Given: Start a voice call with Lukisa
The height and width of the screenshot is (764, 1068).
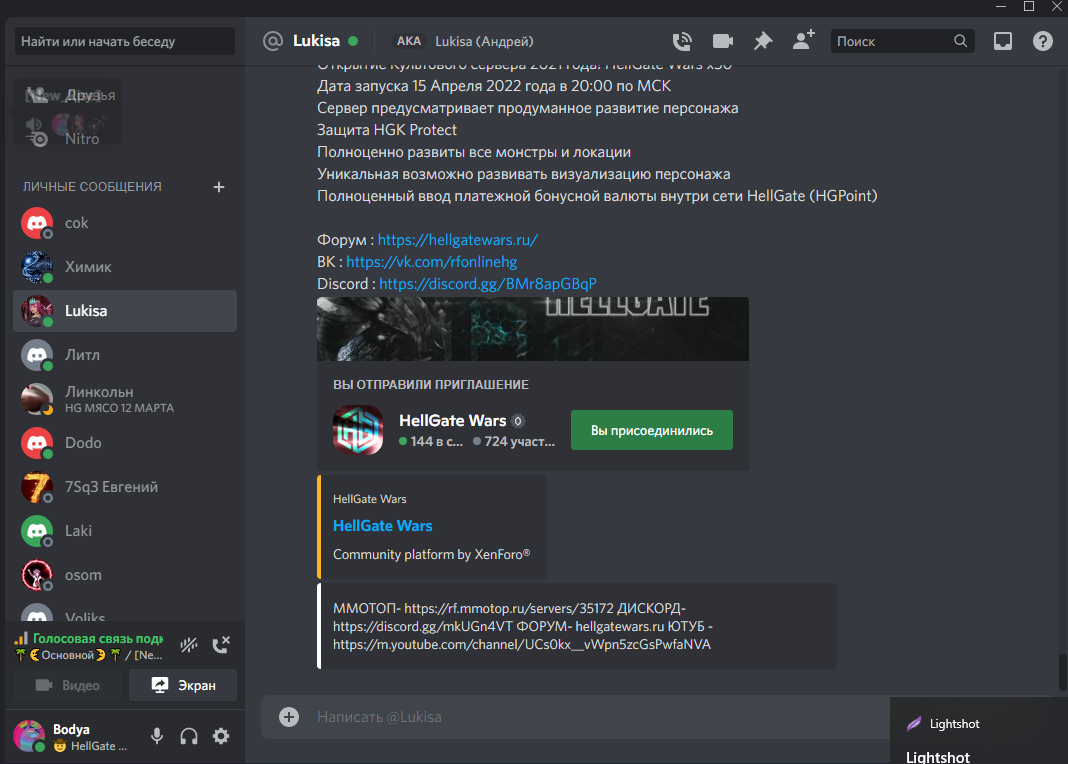Looking at the screenshot, I should (x=682, y=42).
